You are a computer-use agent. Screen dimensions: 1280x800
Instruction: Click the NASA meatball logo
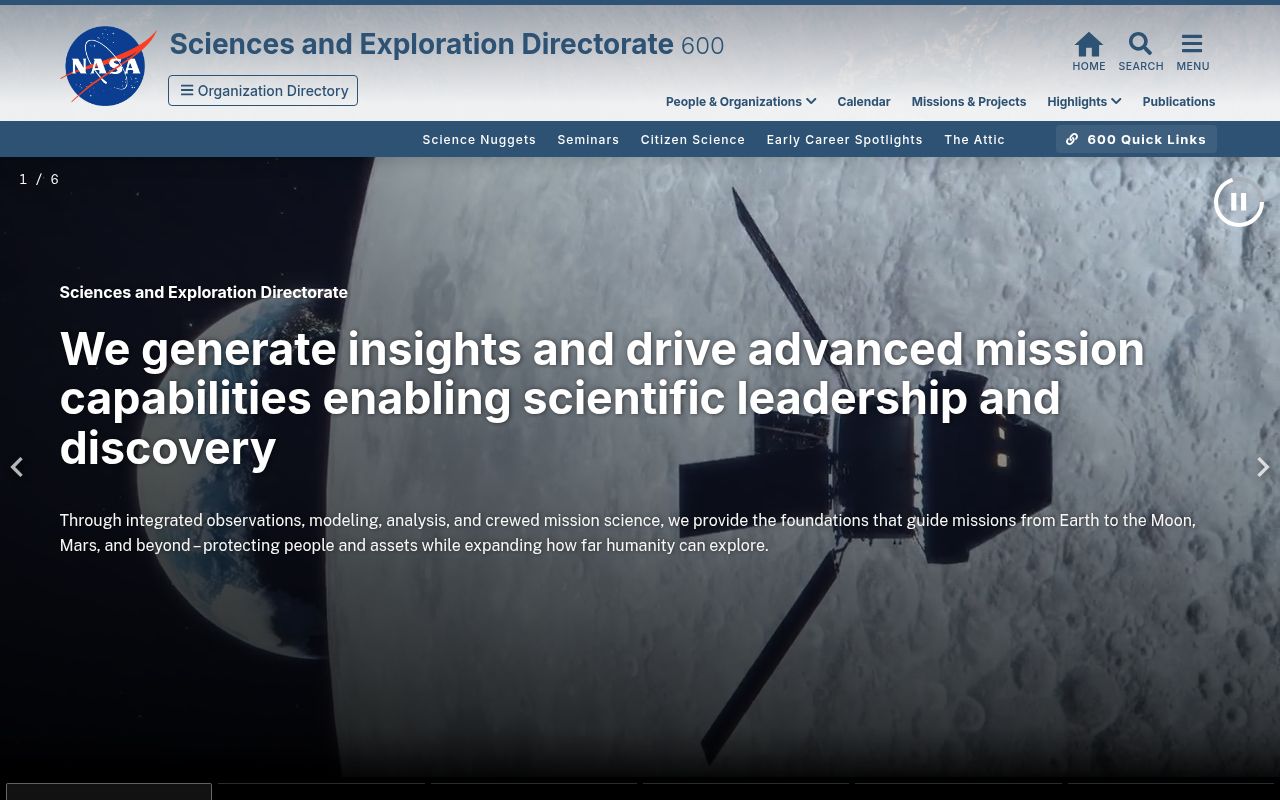[x=108, y=66]
